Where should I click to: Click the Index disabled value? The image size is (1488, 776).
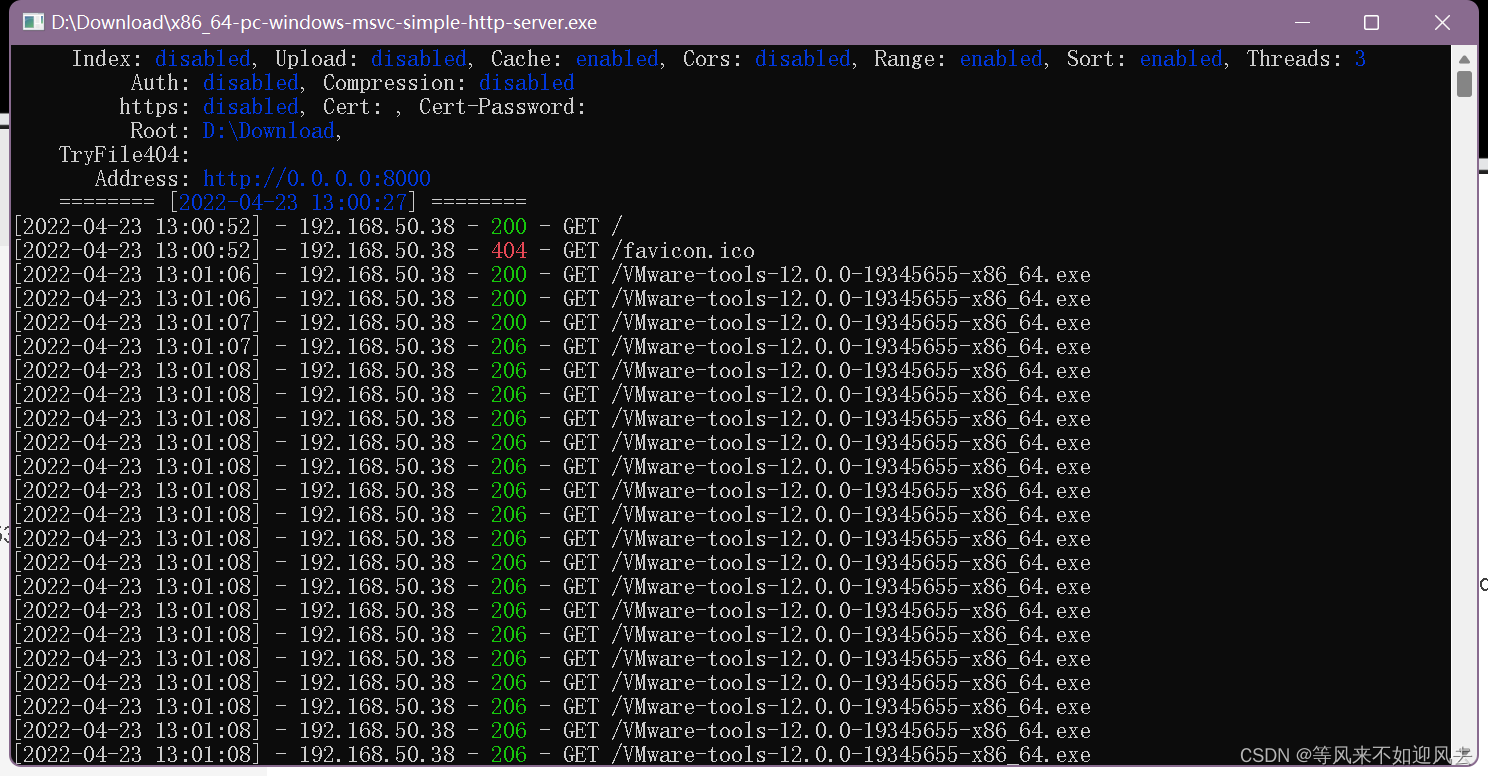click(x=203, y=59)
